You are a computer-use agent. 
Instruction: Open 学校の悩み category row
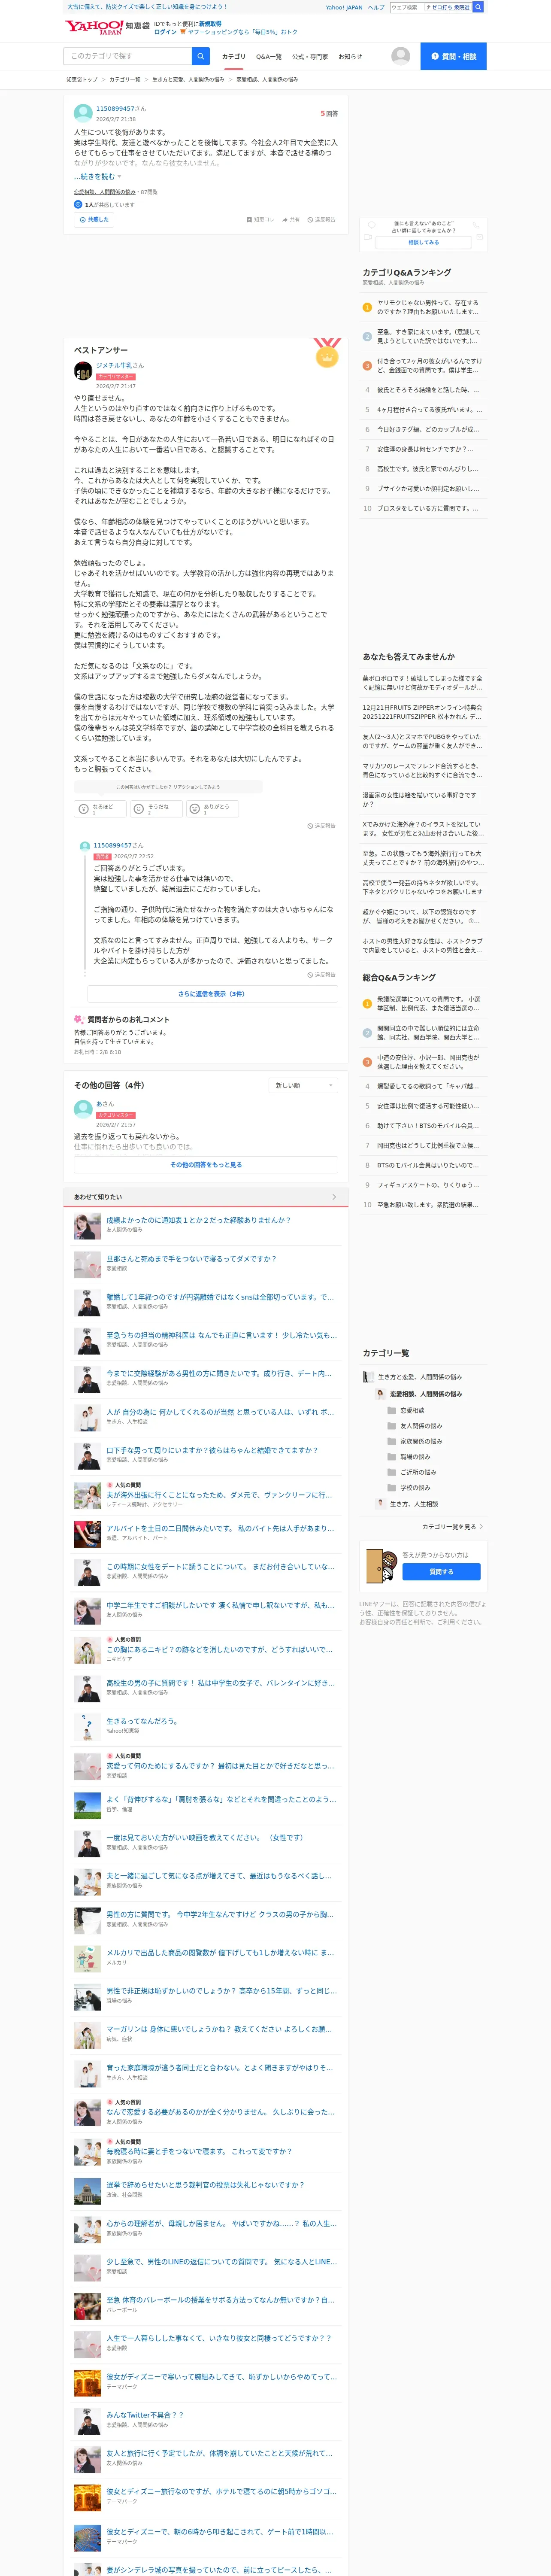[x=416, y=1488]
